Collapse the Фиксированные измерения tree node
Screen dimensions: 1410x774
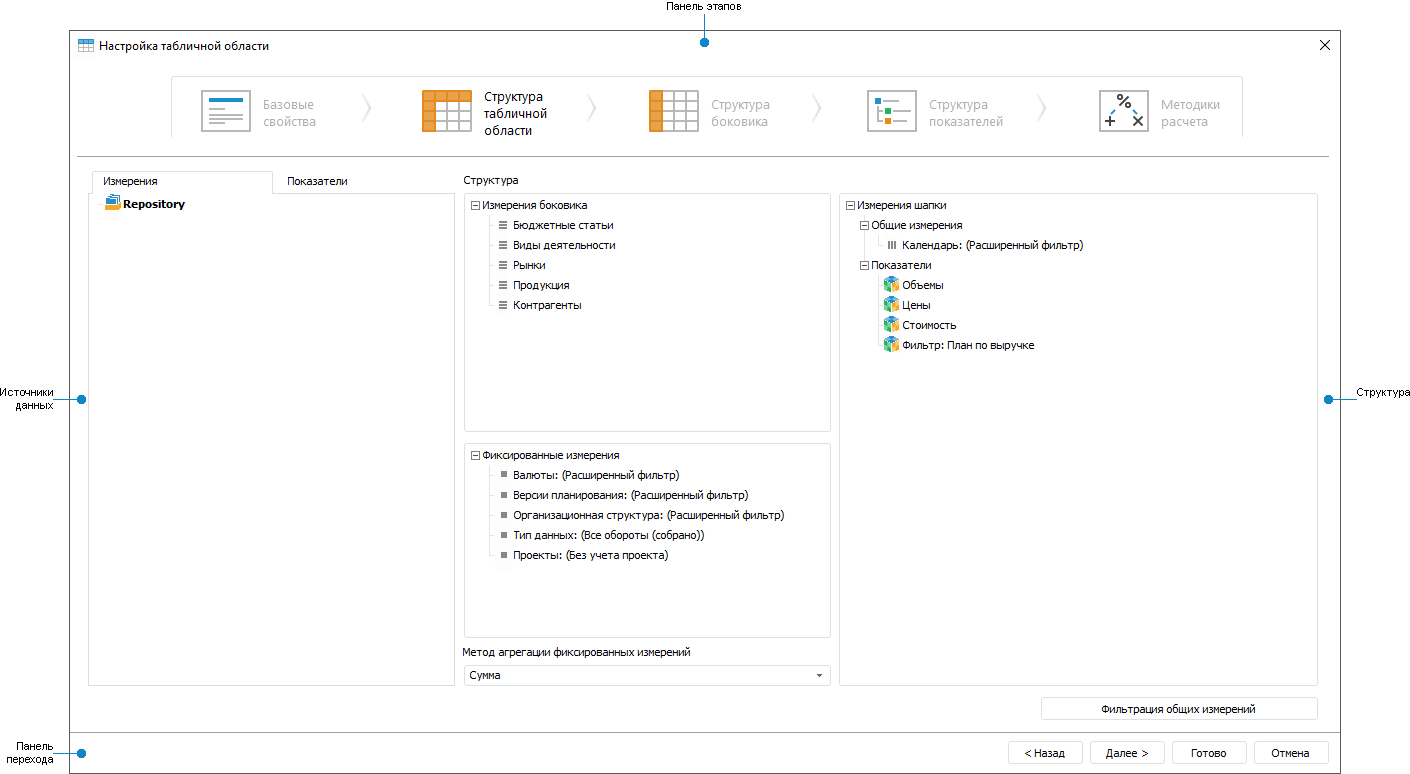(475, 455)
